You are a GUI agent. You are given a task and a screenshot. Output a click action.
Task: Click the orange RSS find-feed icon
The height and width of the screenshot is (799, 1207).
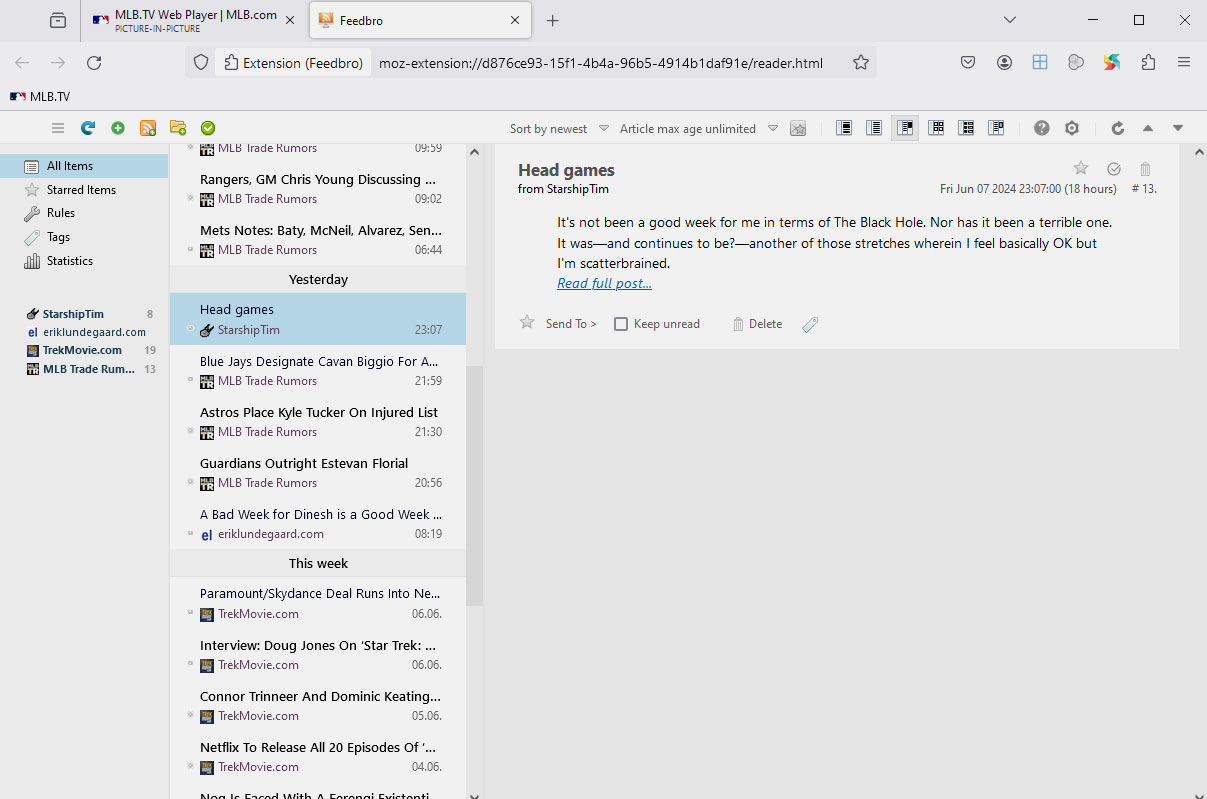[148, 128]
